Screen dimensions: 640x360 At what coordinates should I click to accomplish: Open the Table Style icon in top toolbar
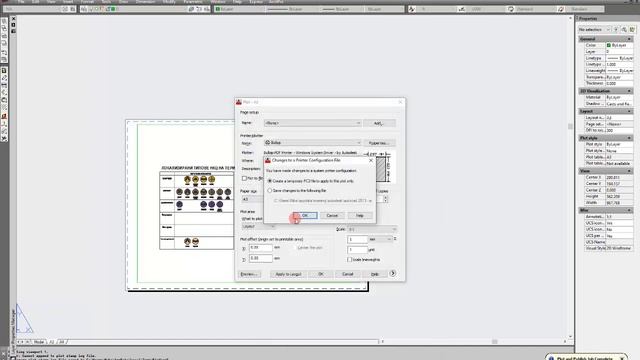511,9
